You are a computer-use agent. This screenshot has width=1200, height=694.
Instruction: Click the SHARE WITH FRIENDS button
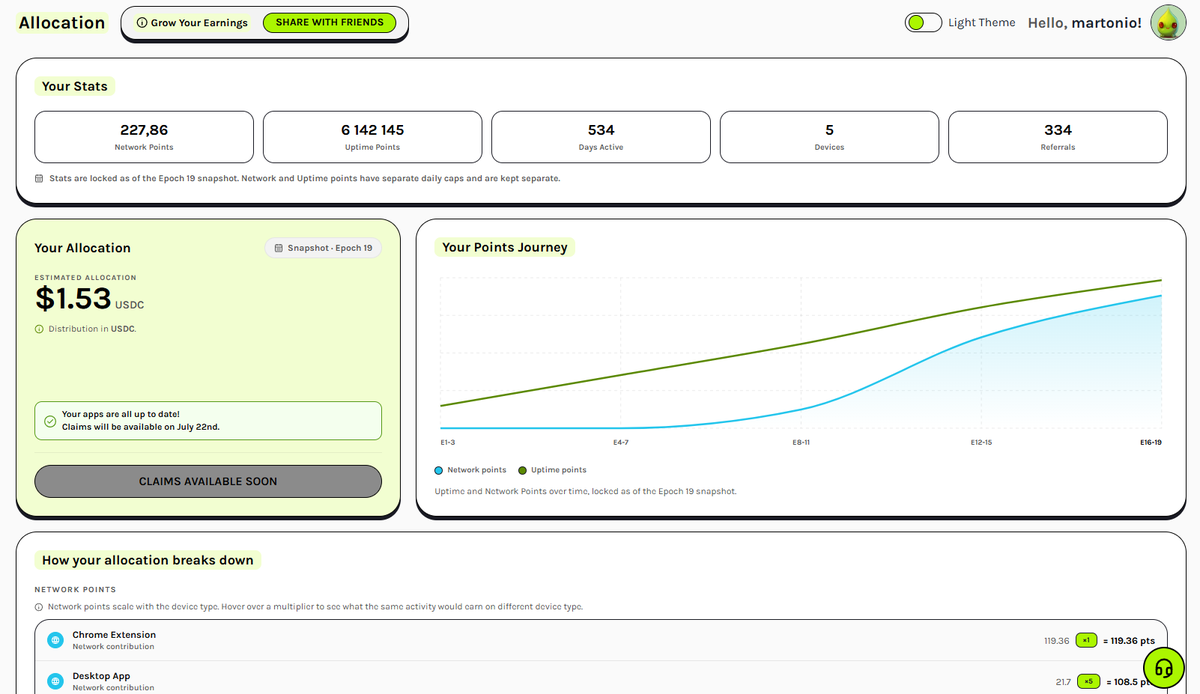329,22
